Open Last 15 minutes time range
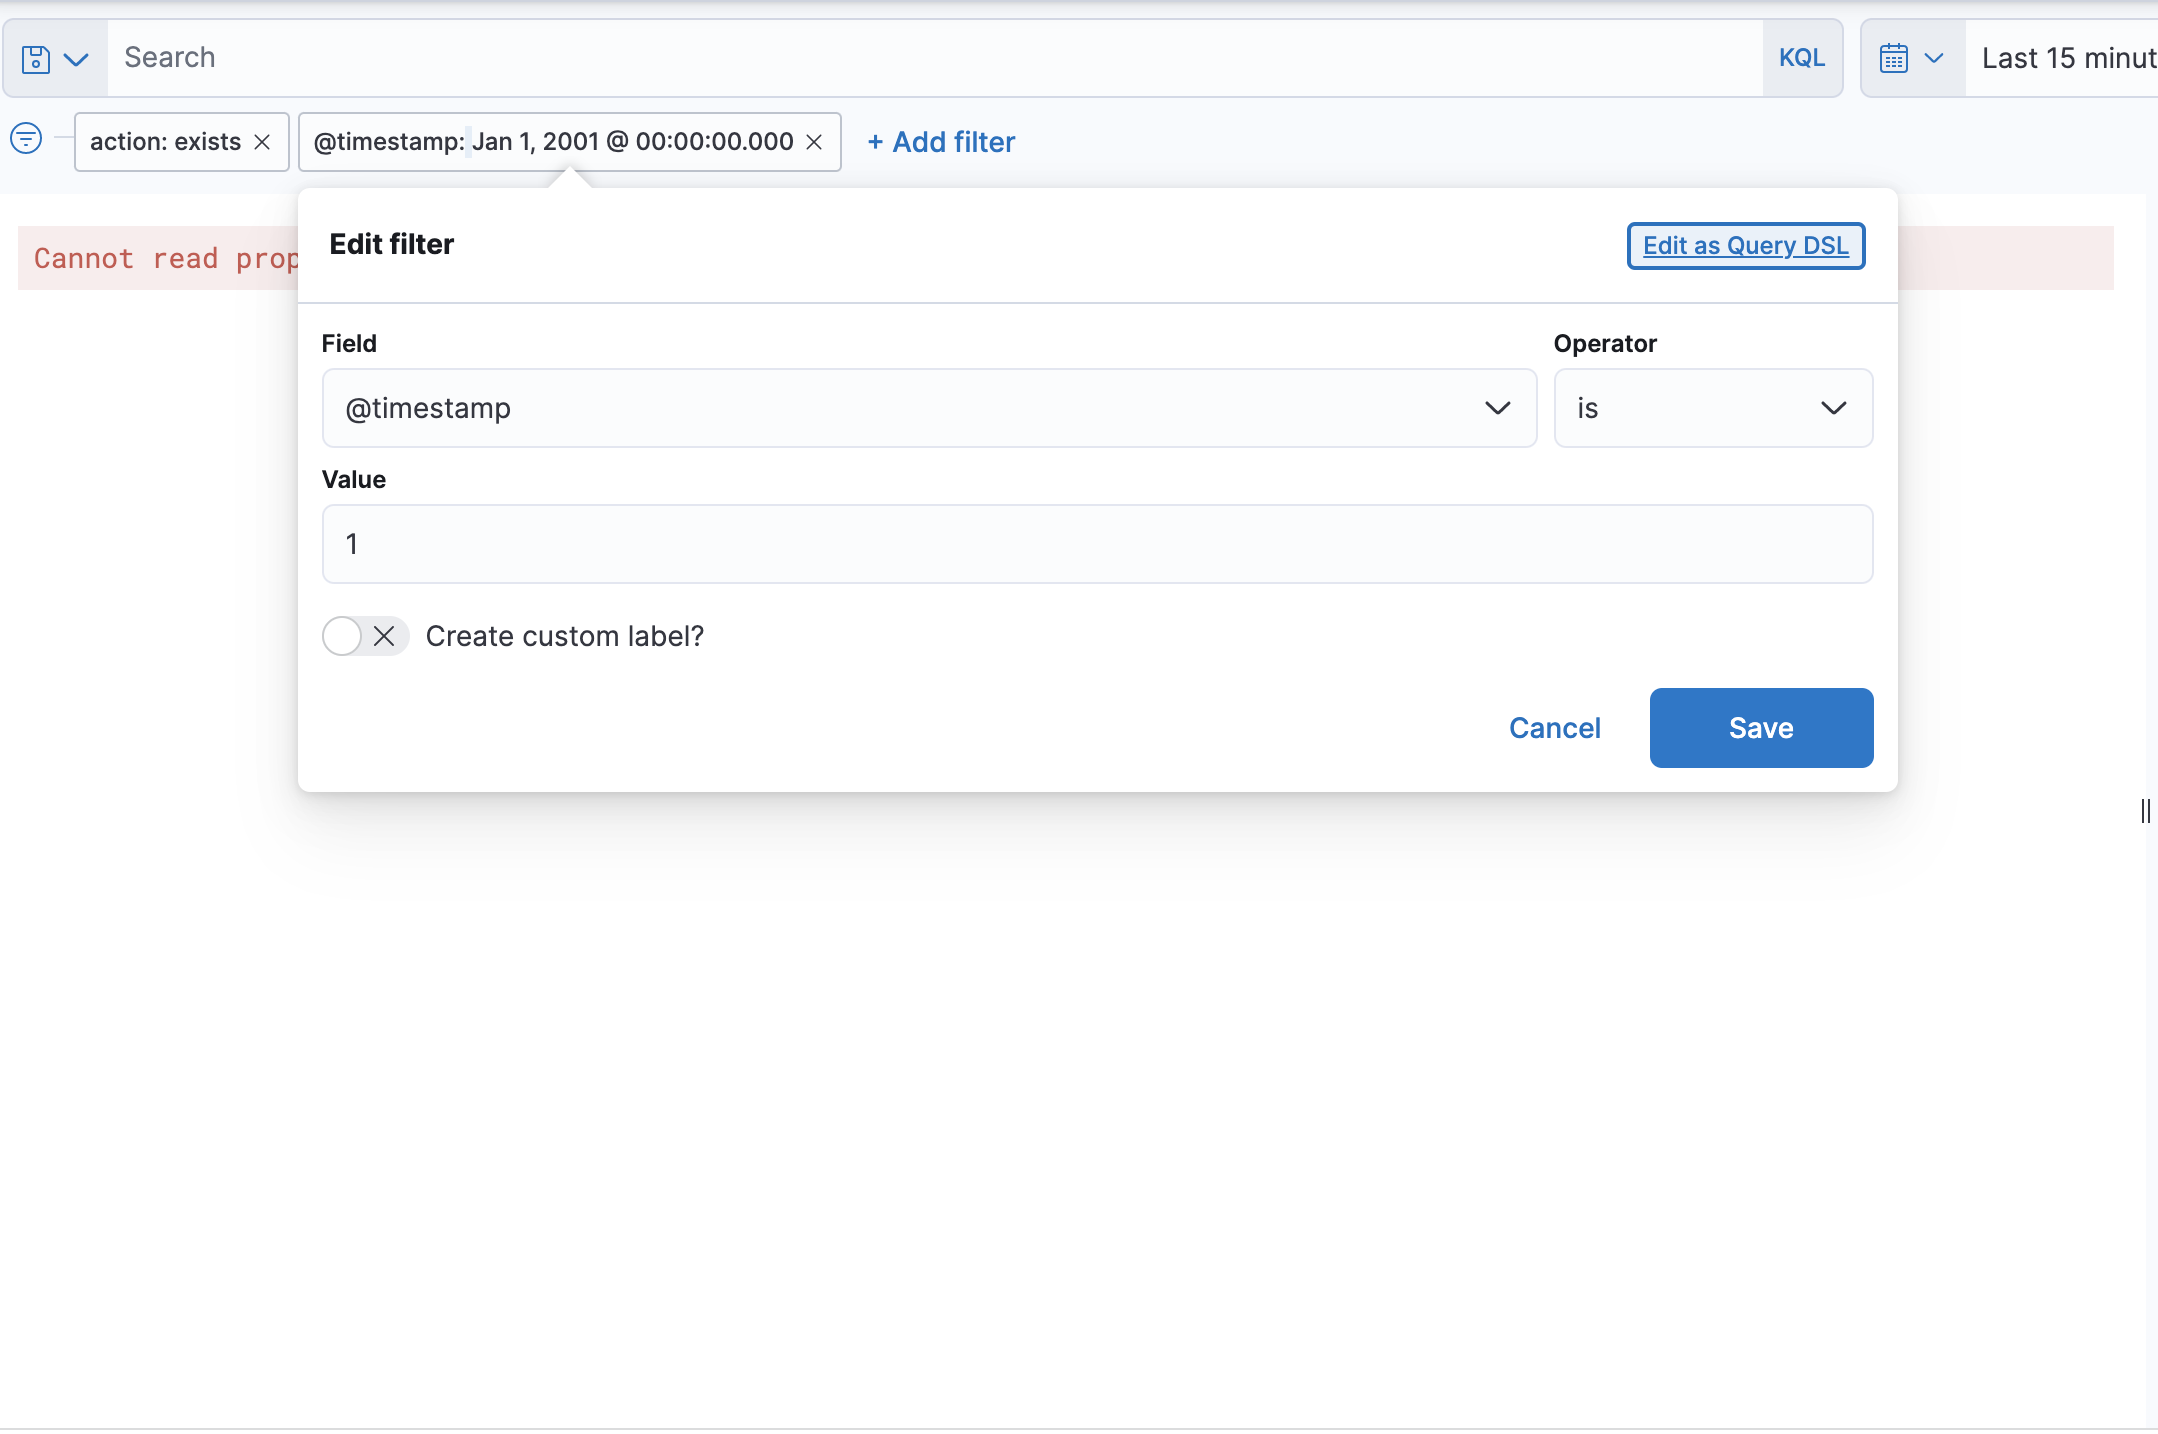The image size is (2158, 1434). pos(2066,58)
